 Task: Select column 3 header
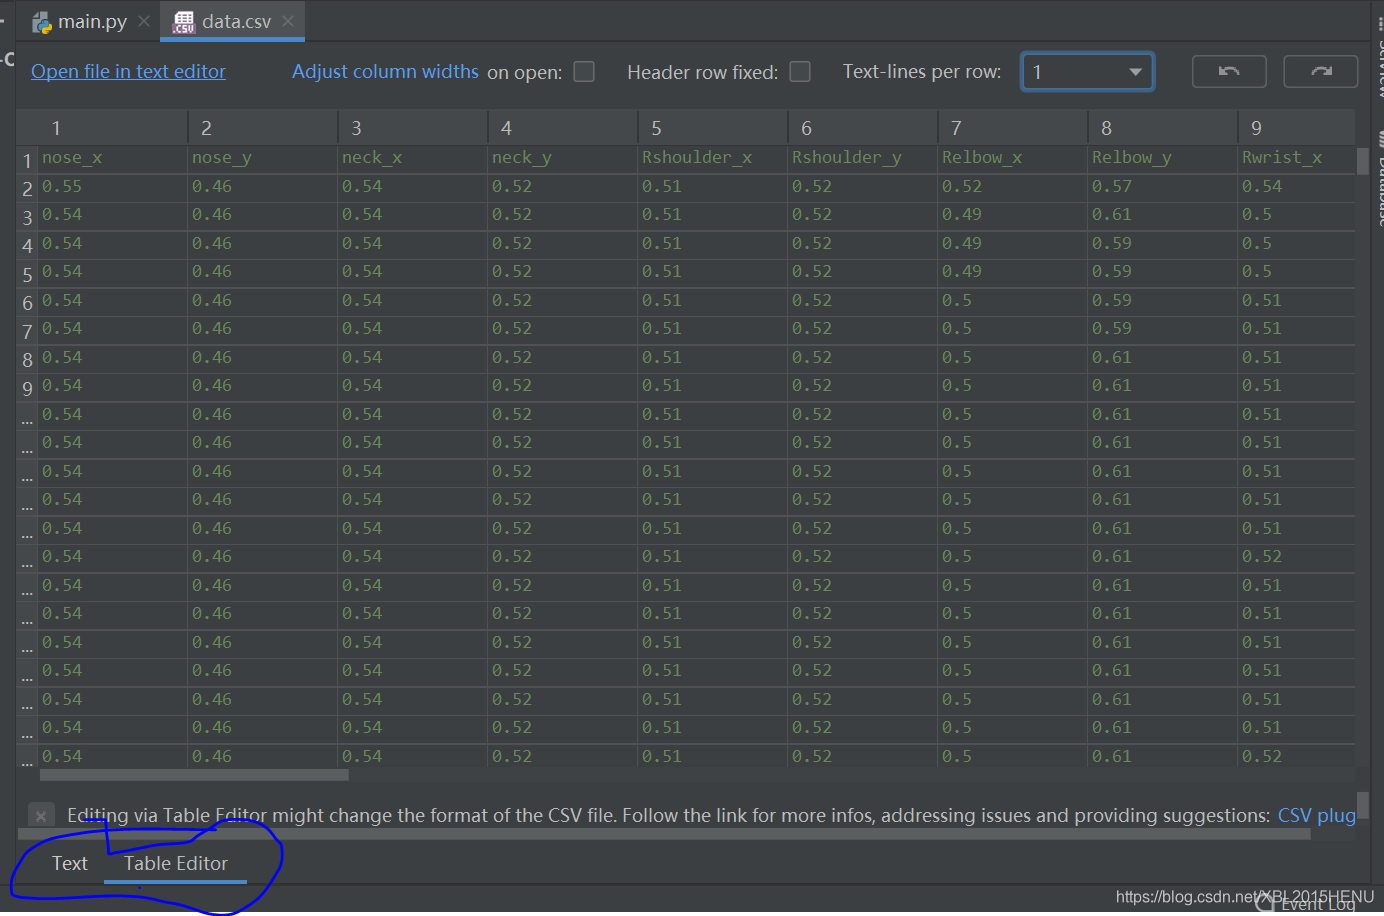(412, 128)
